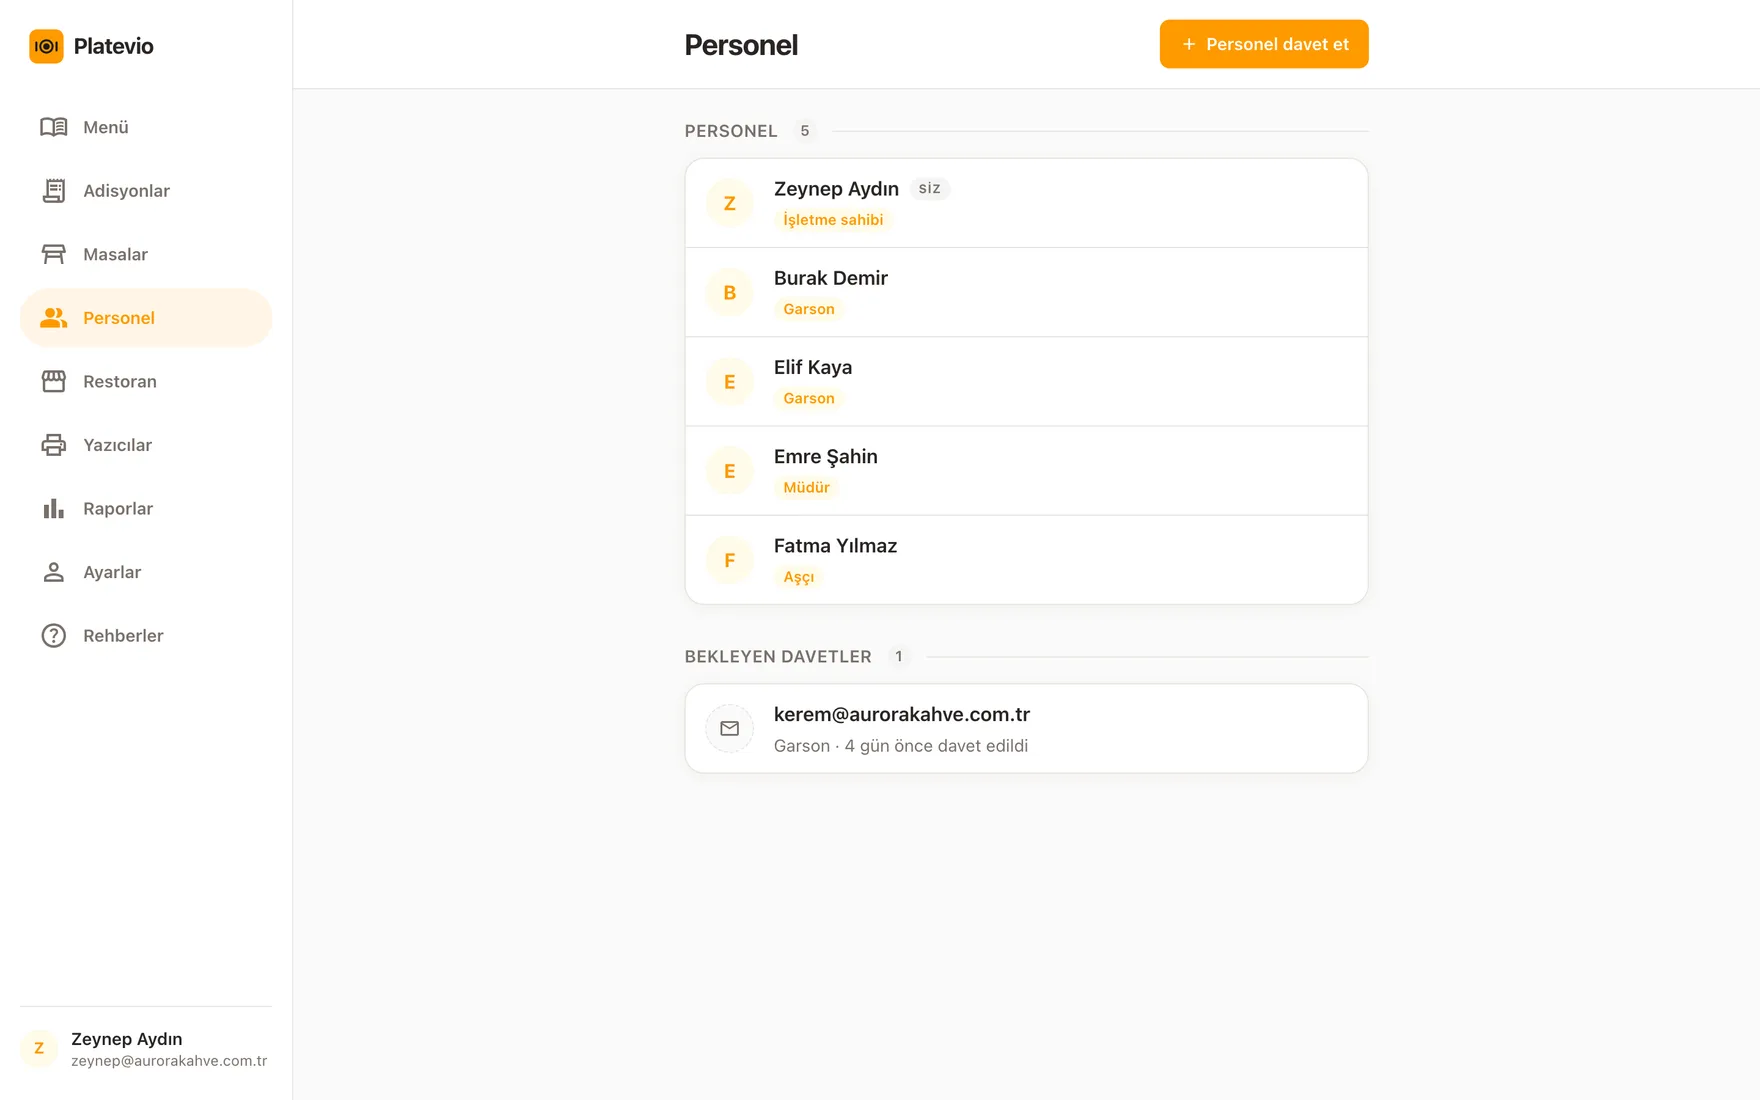
Task: Go to Ayarlar in the sidebar
Action: coord(146,572)
